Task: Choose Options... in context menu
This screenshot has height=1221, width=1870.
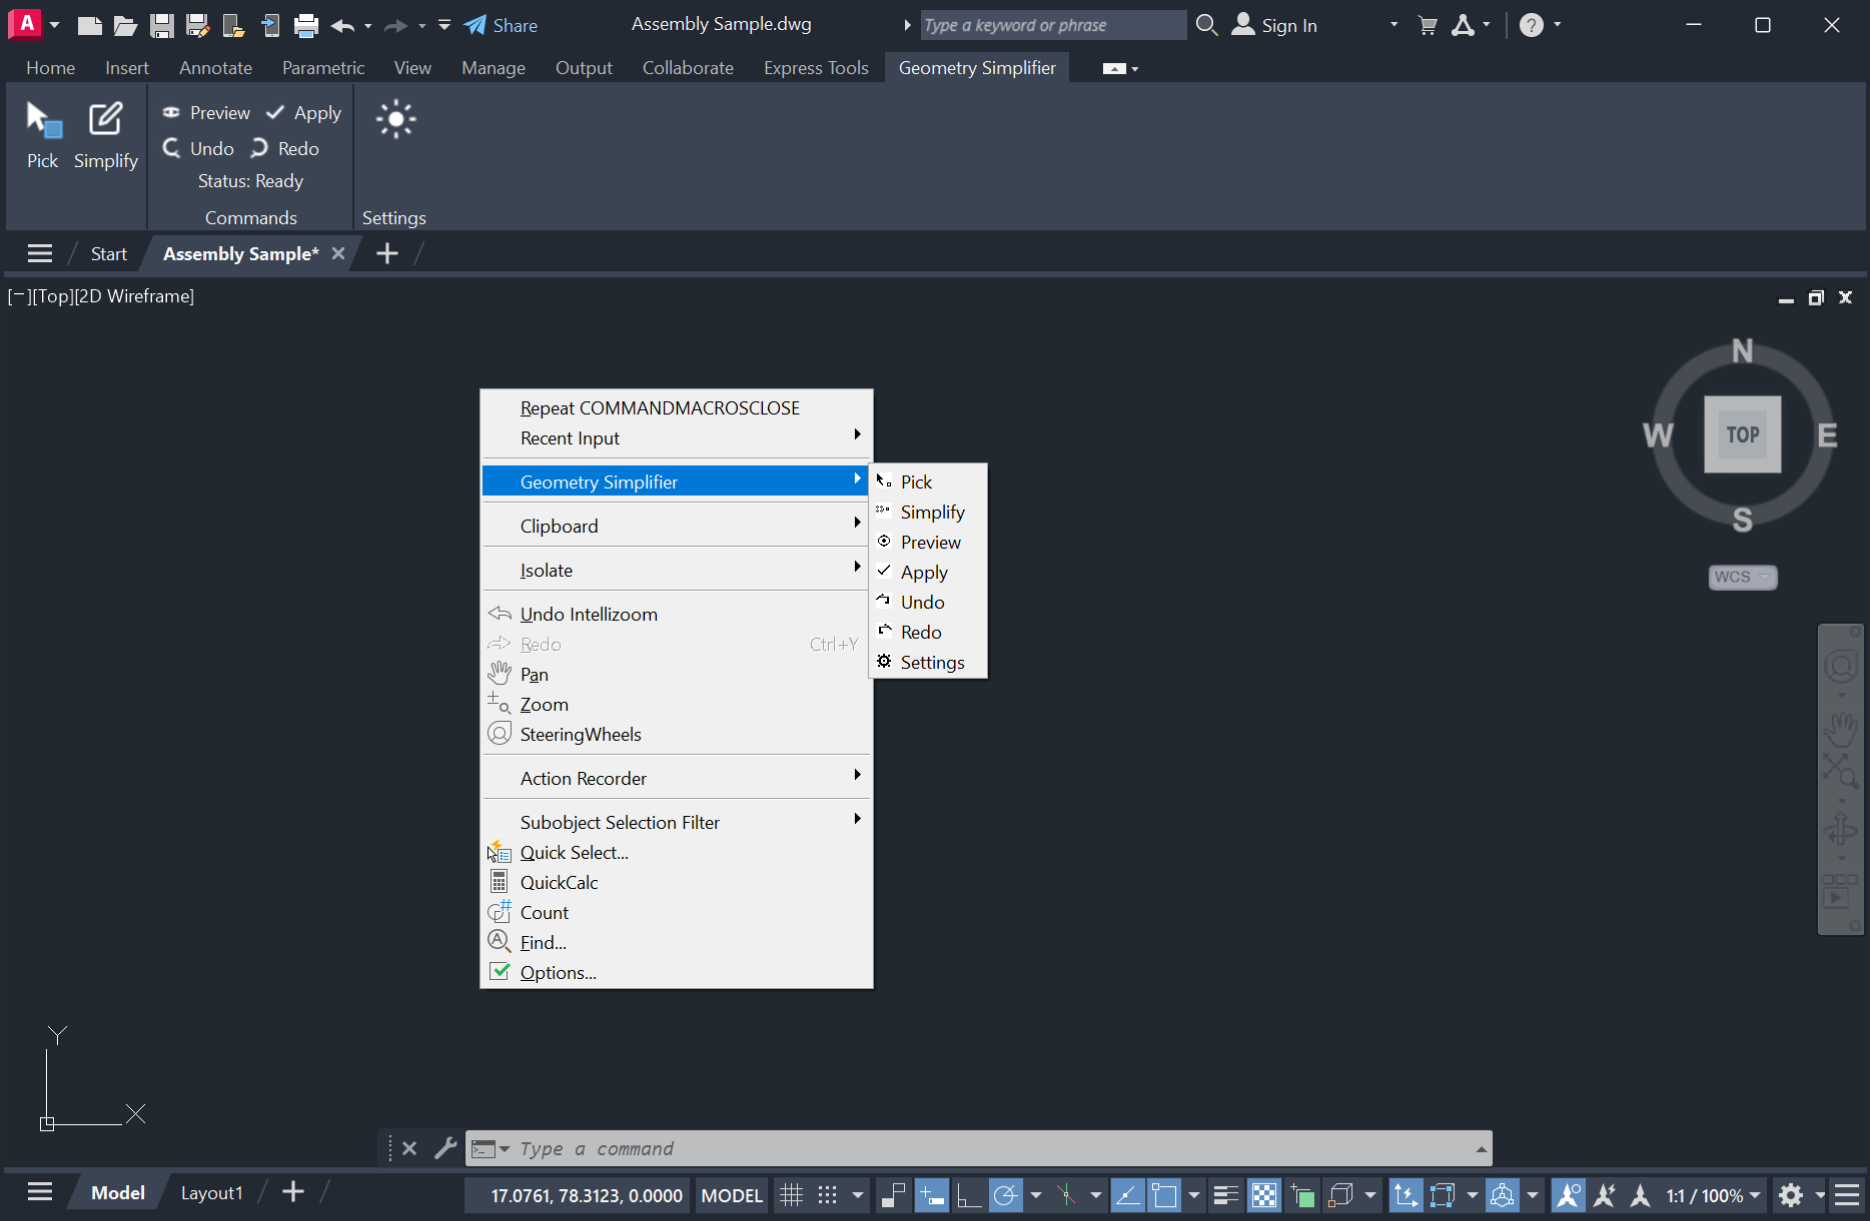Action: 676,972
